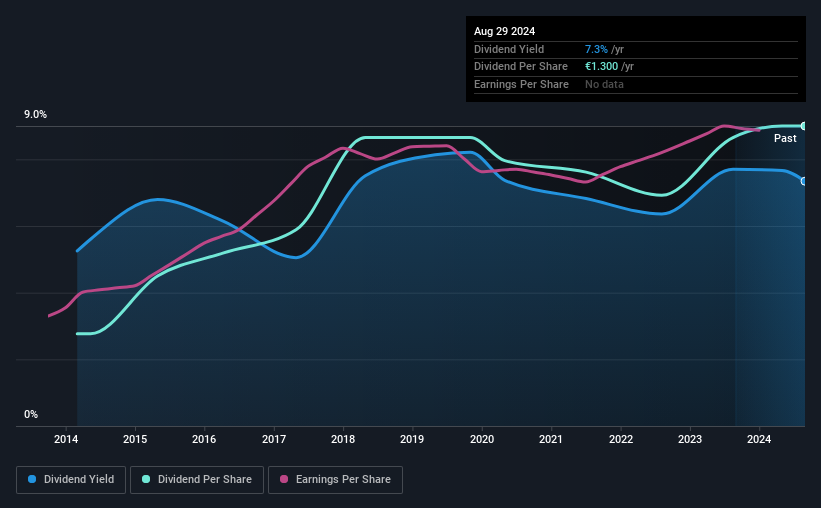Viewport: 821px width, 508px height.
Task: Click the Aug 29 2024 tooltip date header
Action: pyautogui.click(x=504, y=31)
